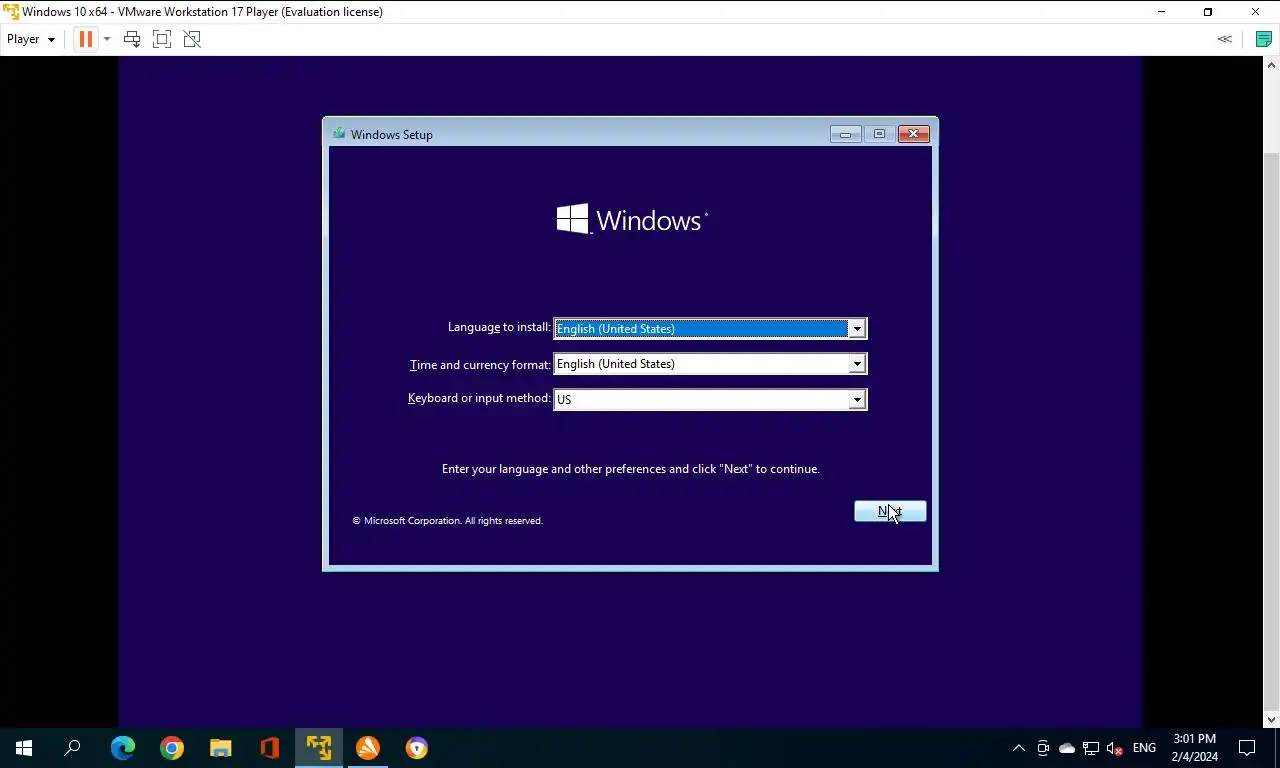Maximize the VMware Player window
Image resolution: width=1280 pixels, height=768 pixels.
pos(1208,12)
